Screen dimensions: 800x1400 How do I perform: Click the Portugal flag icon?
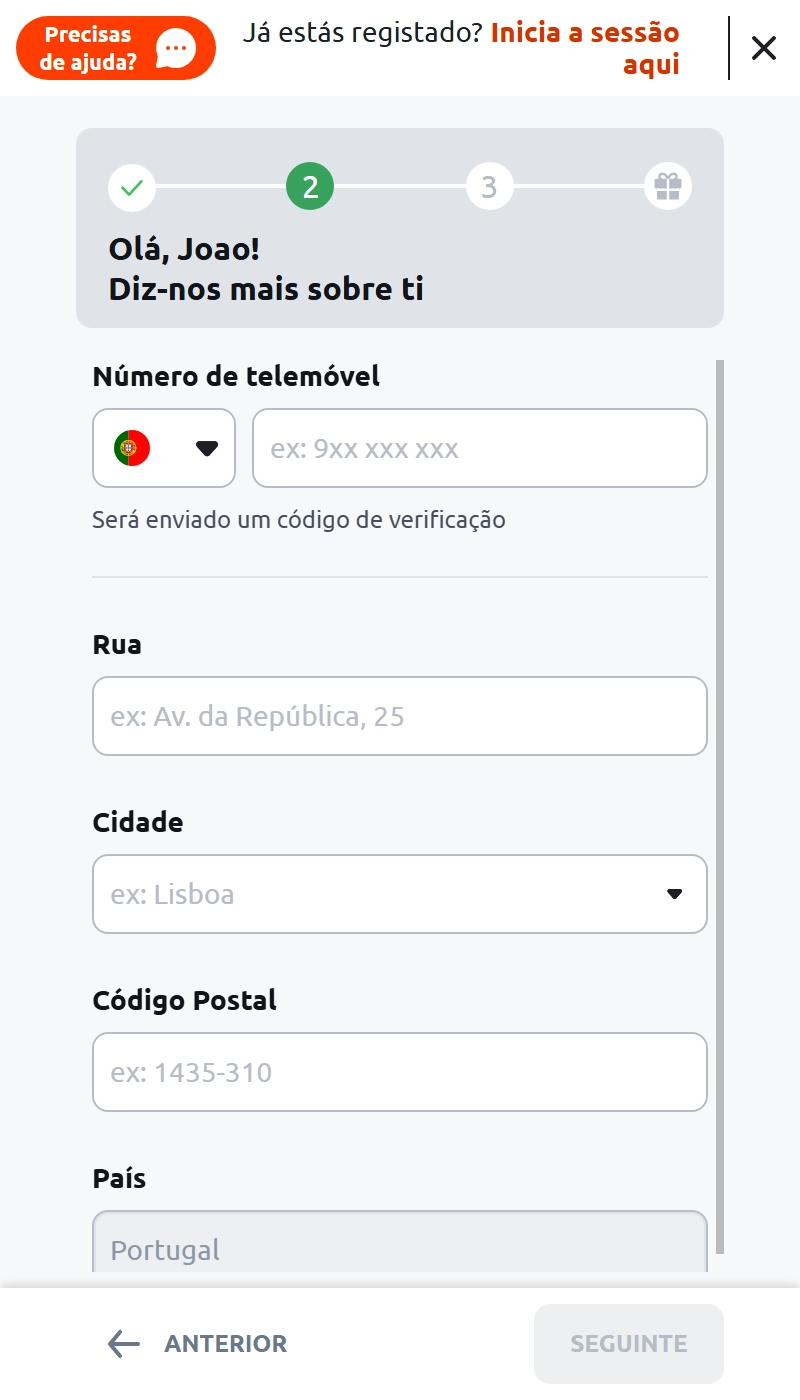point(132,448)
